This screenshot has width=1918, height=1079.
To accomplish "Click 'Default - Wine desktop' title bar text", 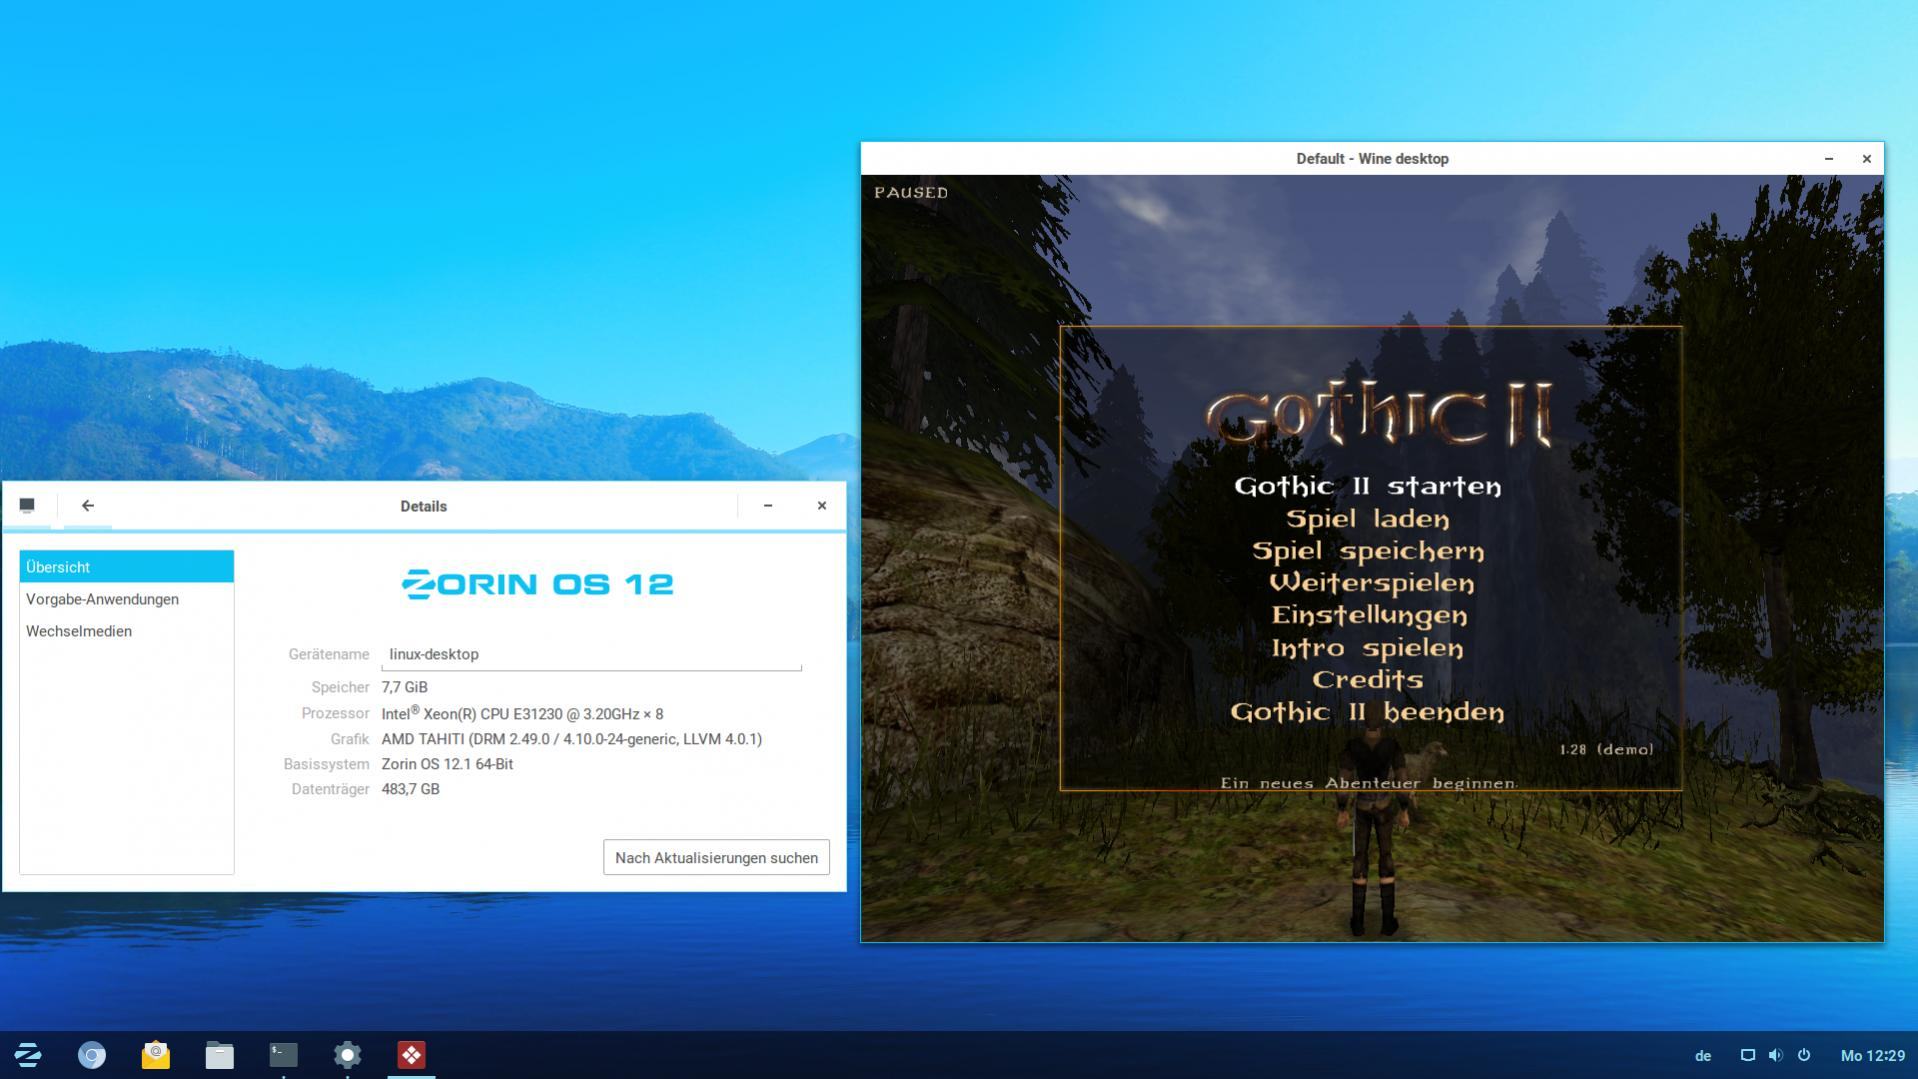I will click(1372, 159).
